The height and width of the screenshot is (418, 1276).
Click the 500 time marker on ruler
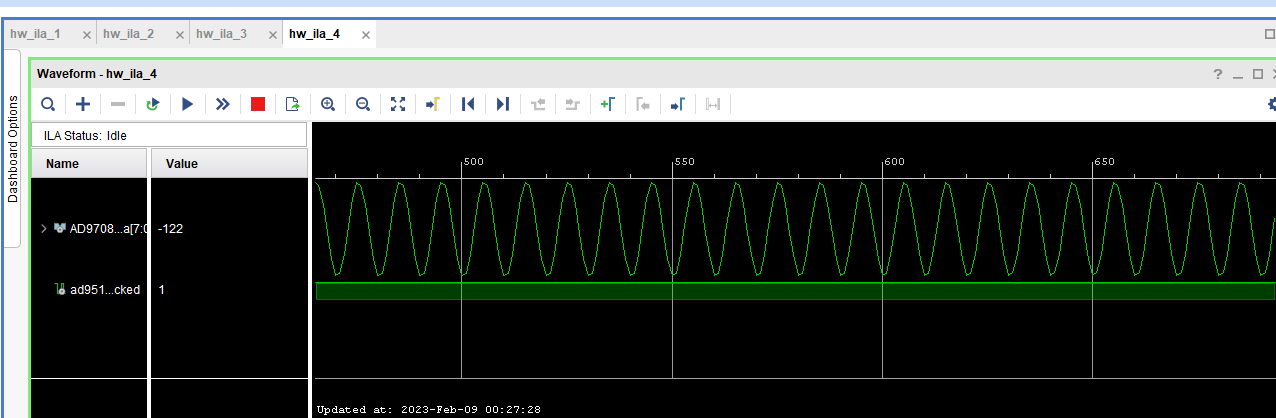coord(473,162)
